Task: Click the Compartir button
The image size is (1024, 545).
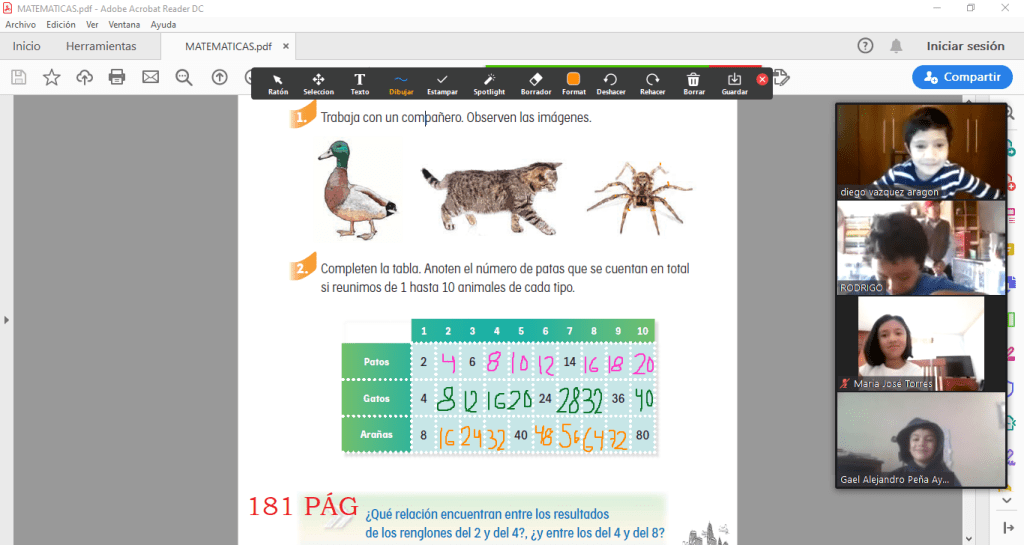Action: [x=961, y=77]
